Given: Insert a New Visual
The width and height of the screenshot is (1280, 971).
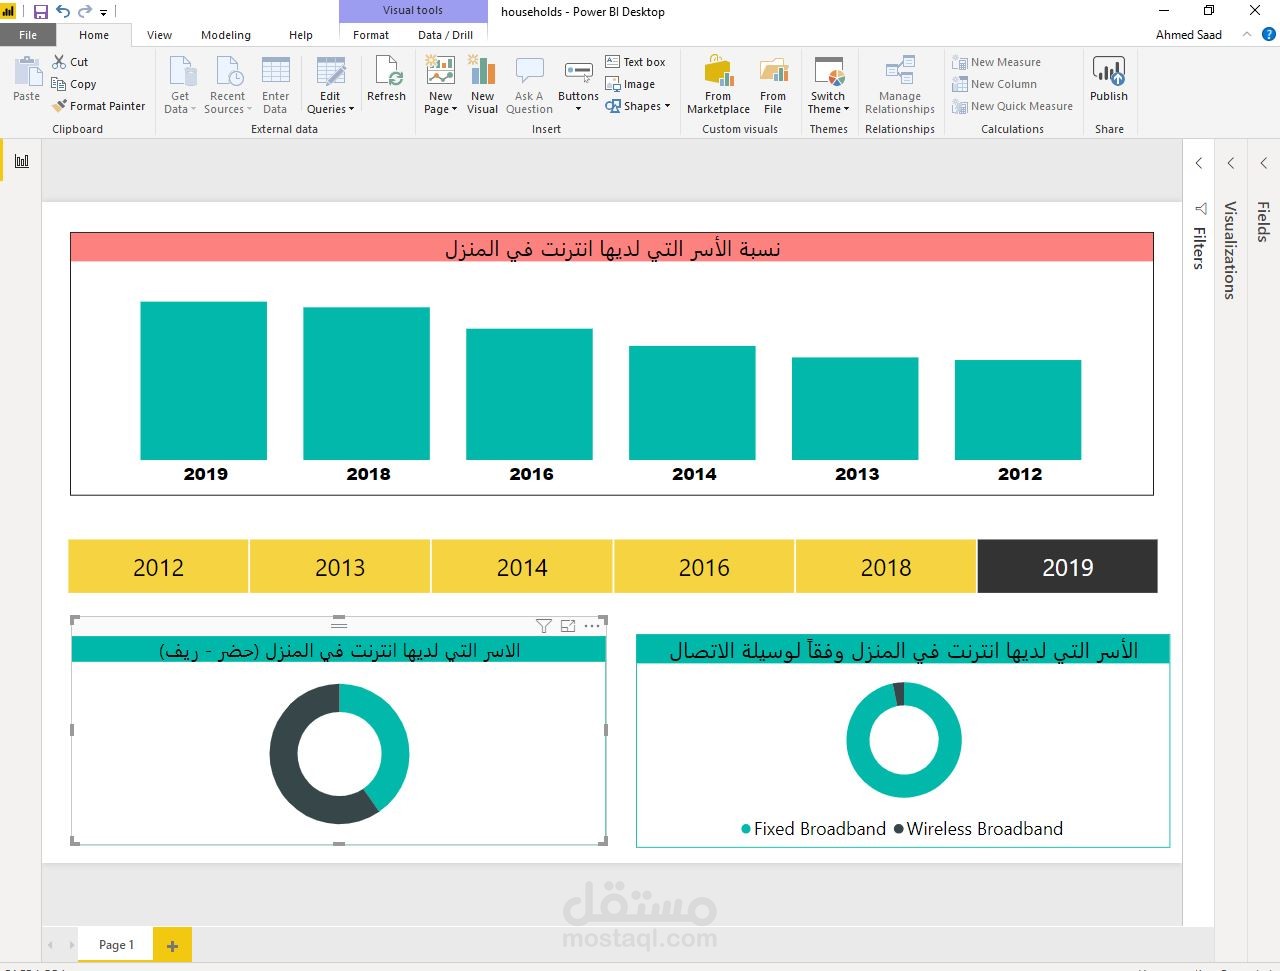Looking at the screenshot, I should [x=482, y=85].
